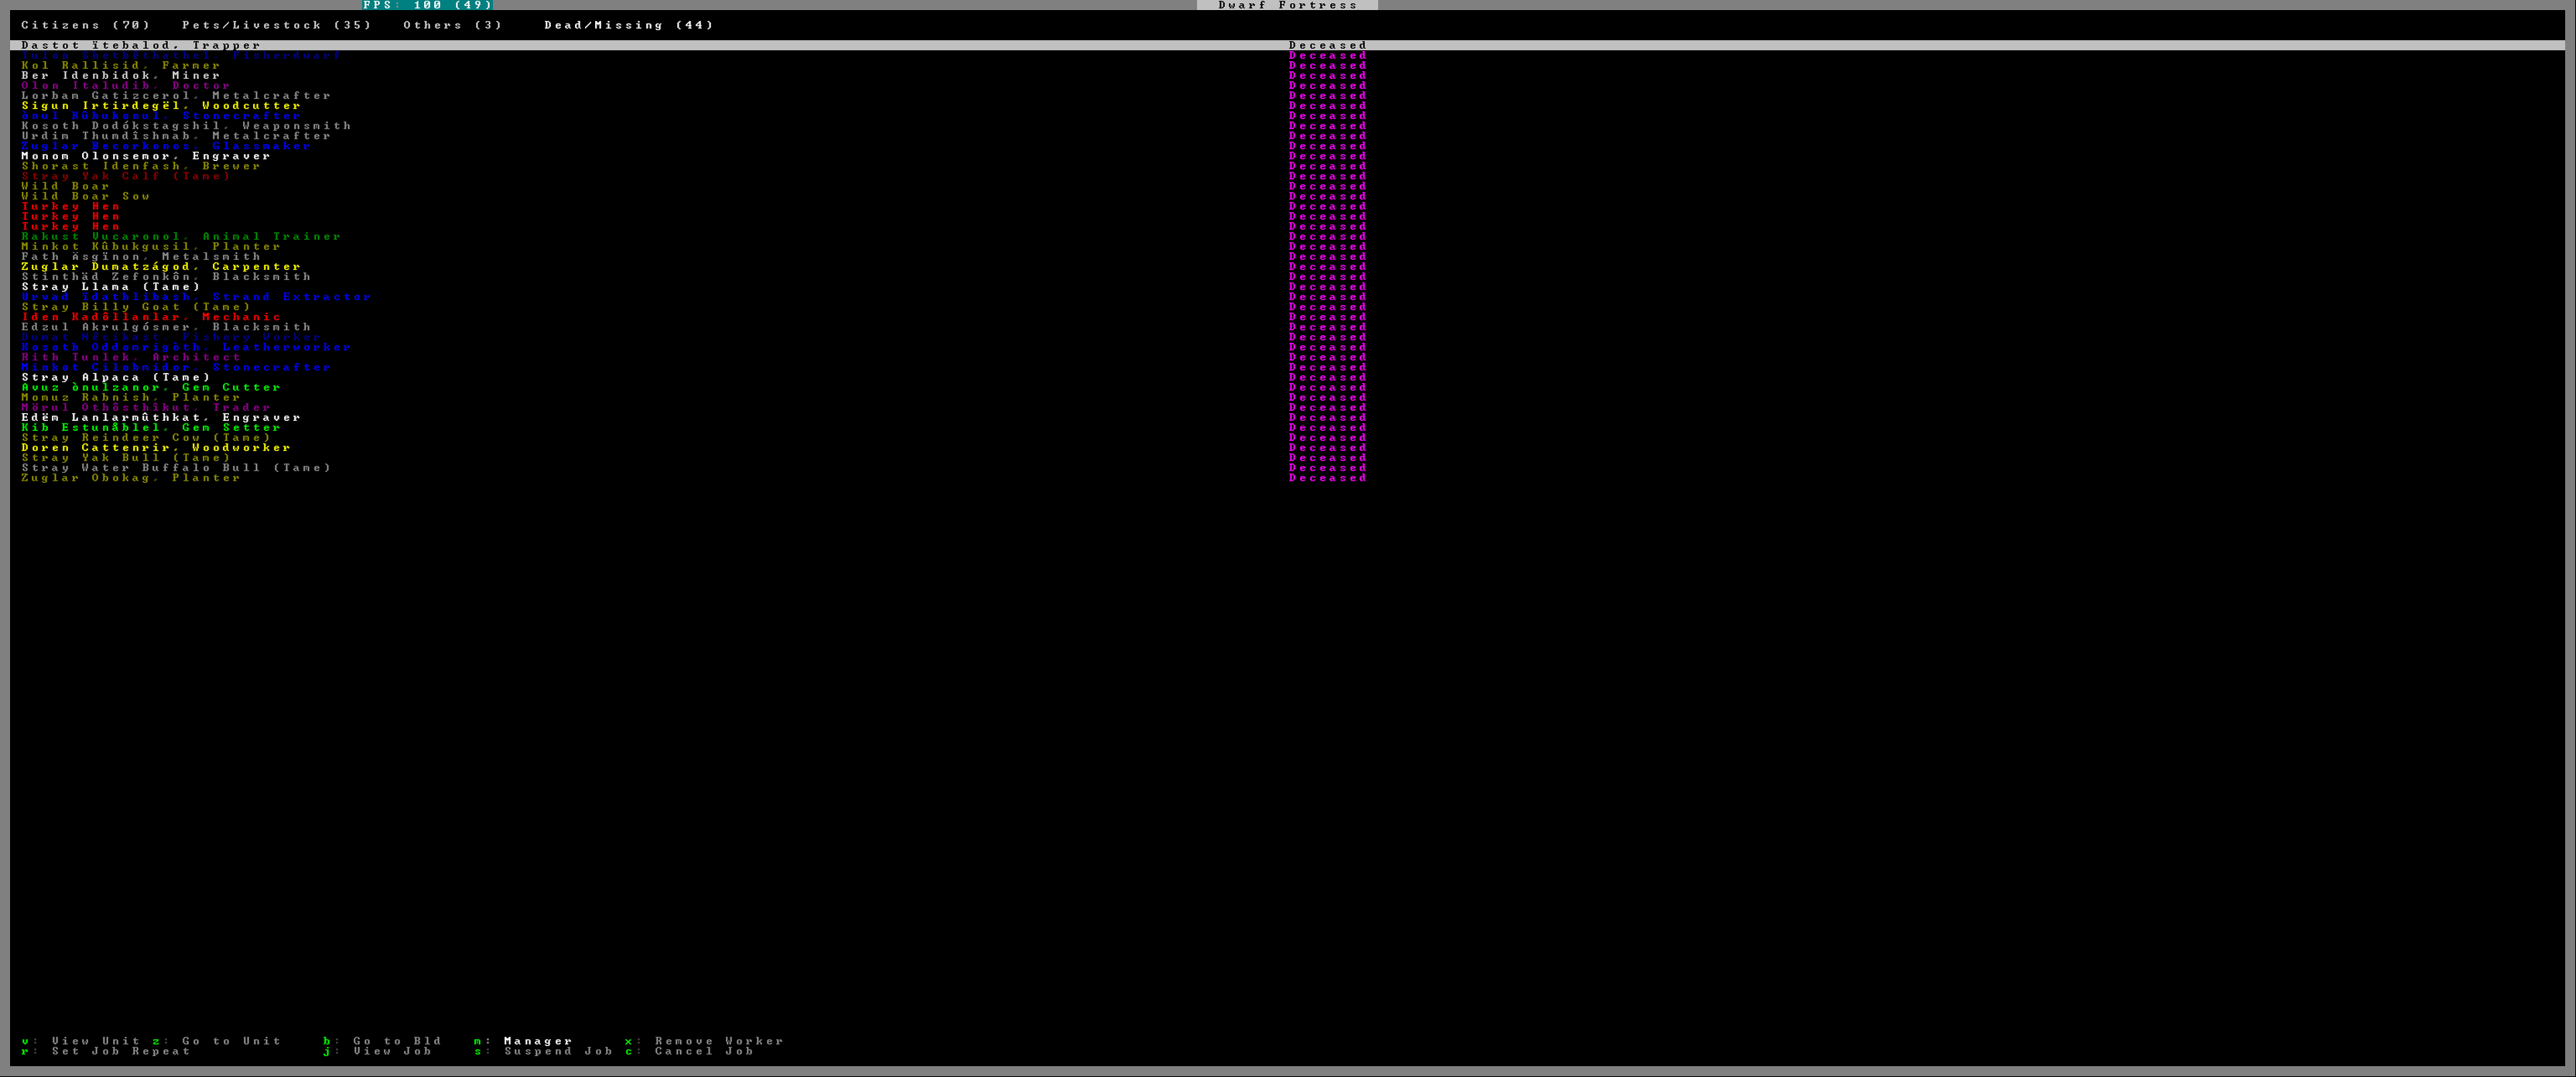Click the Cancel Job command

pos(689,1051)
